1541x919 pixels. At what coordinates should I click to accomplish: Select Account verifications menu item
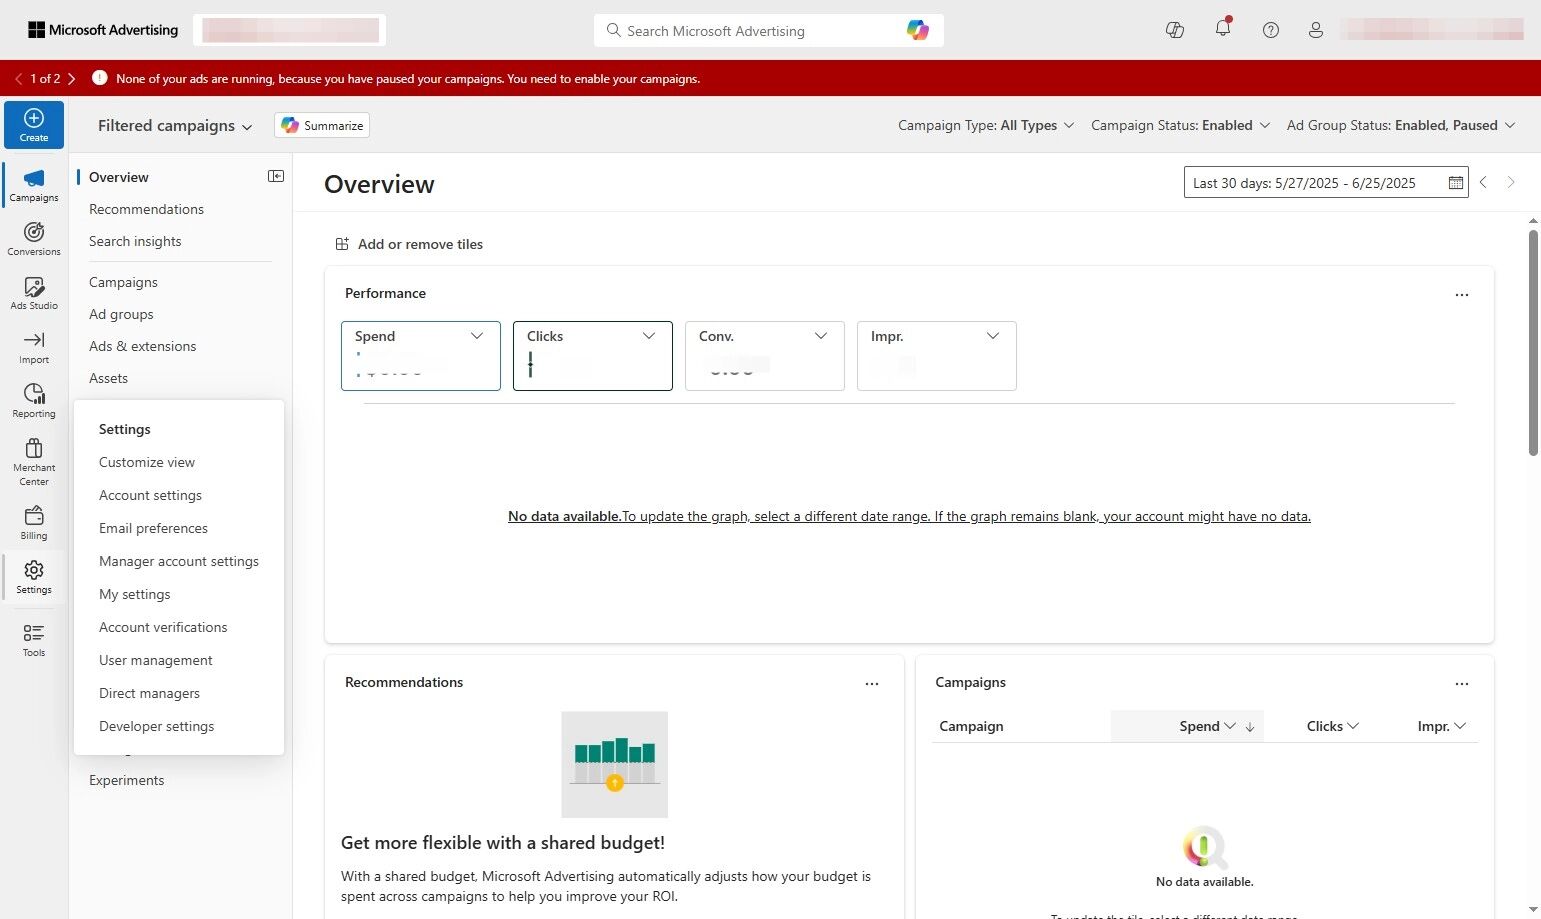[163, 627]
